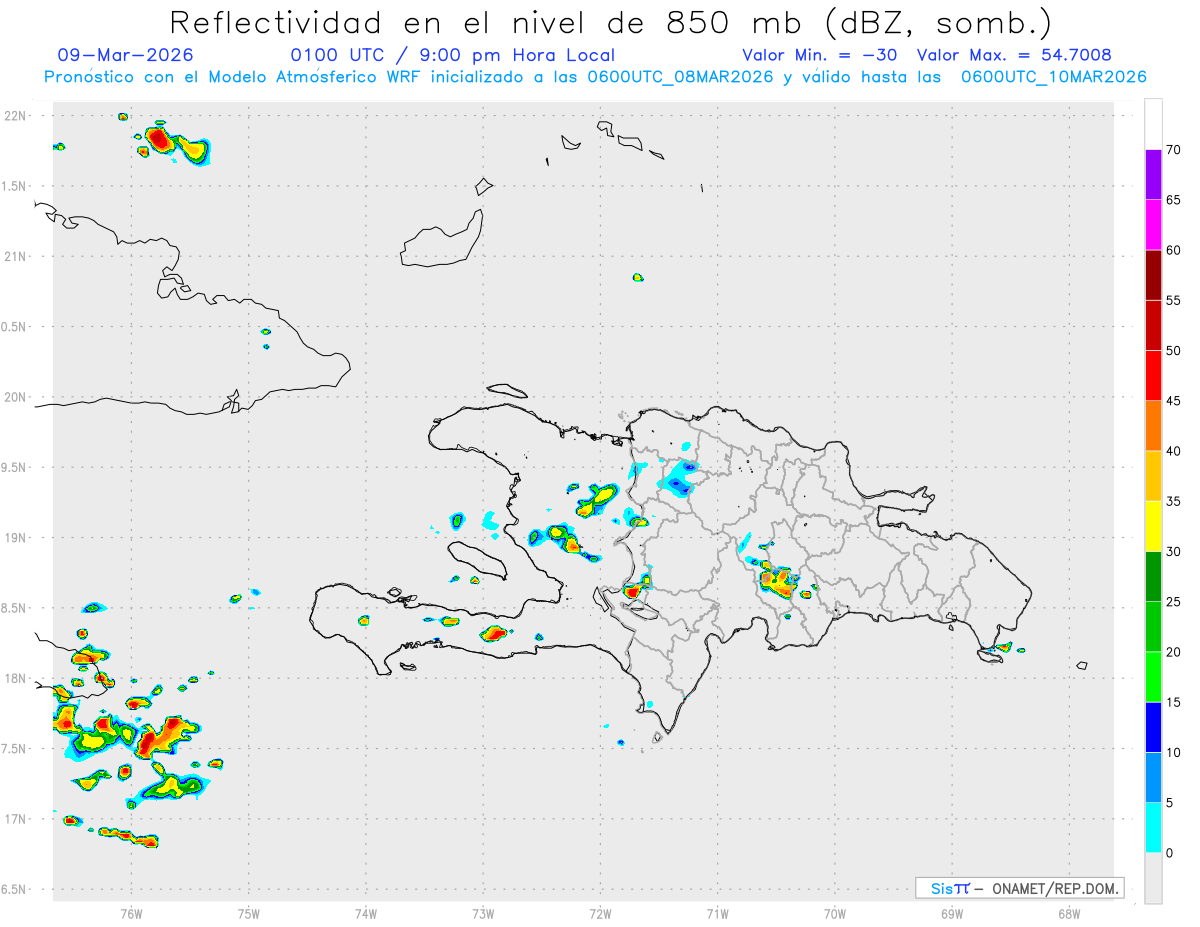Screen dimensions: 1200x927
Task: Pick the bright red 45–50 dBZ legend color
Action: [x=1153, y=376]
